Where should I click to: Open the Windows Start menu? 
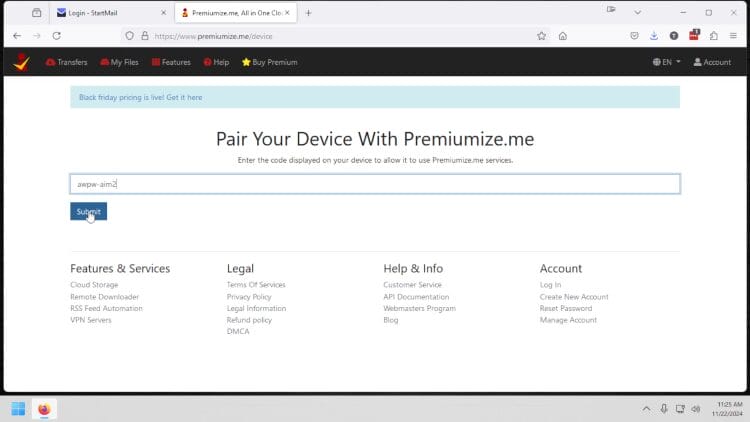pos(18,409)
